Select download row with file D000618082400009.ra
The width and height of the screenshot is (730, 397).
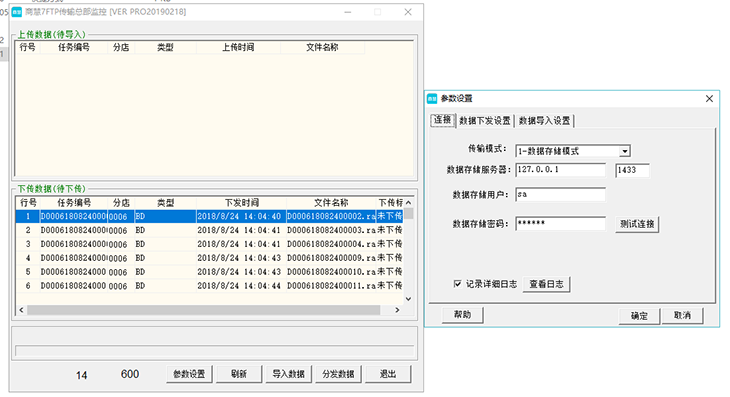coord(210,258)
